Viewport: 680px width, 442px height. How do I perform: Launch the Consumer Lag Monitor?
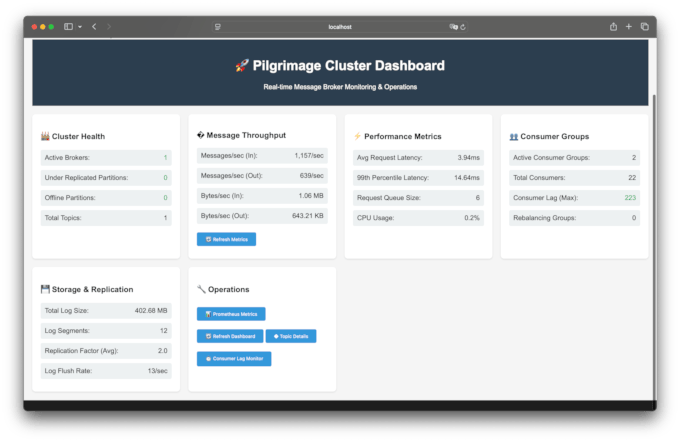(x=234, y=358)
